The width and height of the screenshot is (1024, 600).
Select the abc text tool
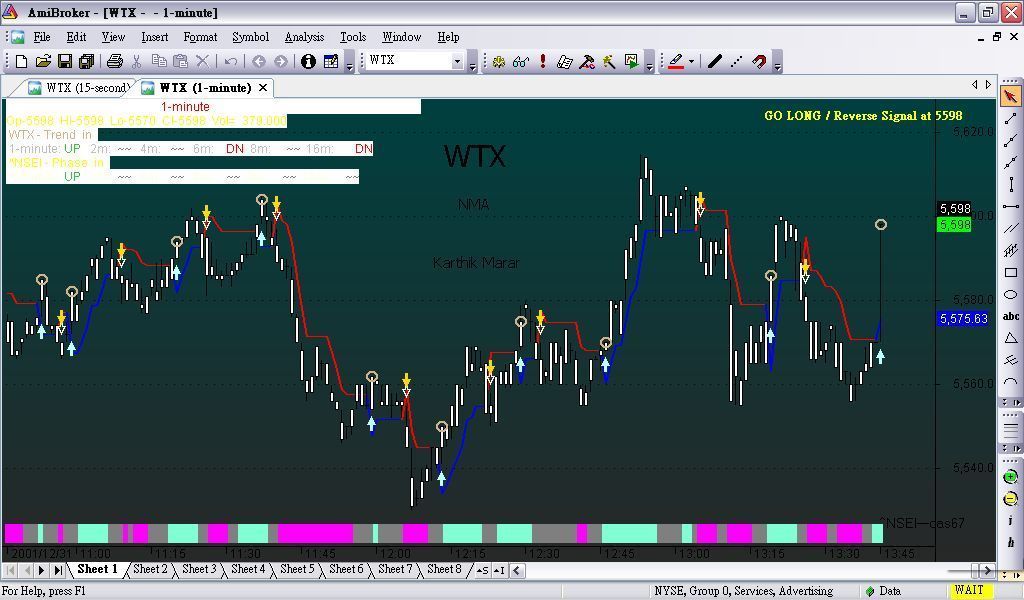tap(1010, 316)
